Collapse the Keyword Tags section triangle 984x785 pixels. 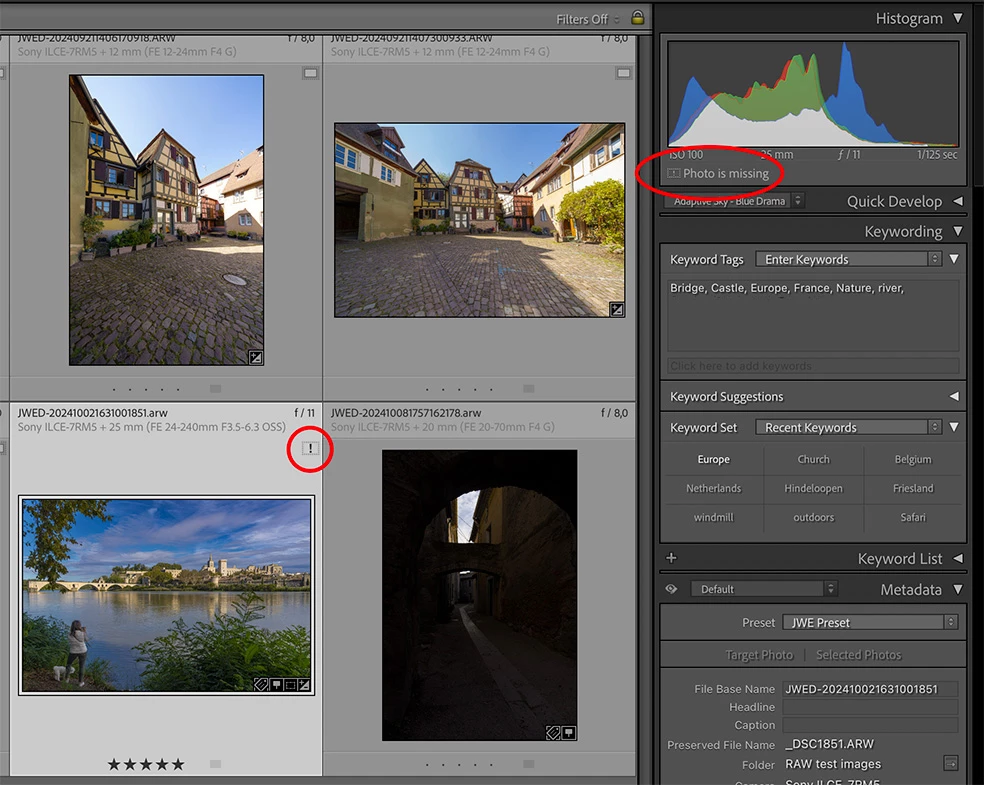coord(954,259)
